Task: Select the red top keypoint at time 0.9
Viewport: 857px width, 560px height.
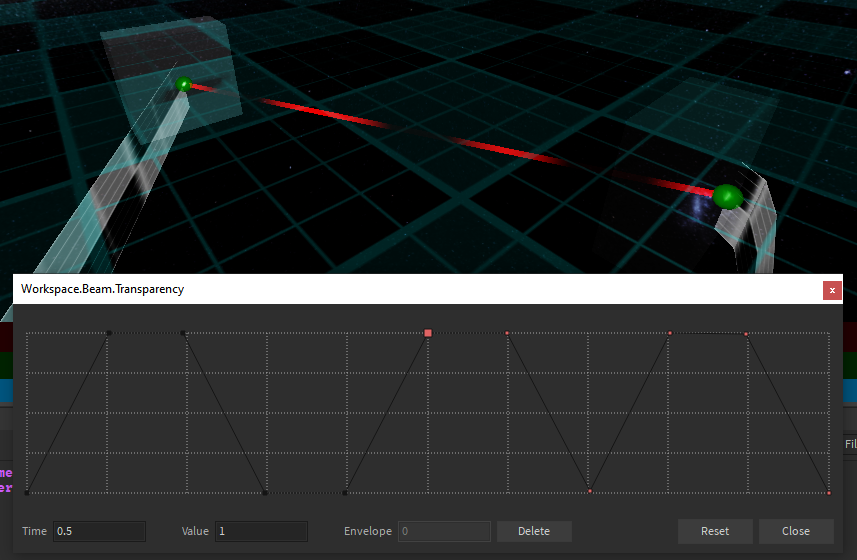Action: coord(746,334)
